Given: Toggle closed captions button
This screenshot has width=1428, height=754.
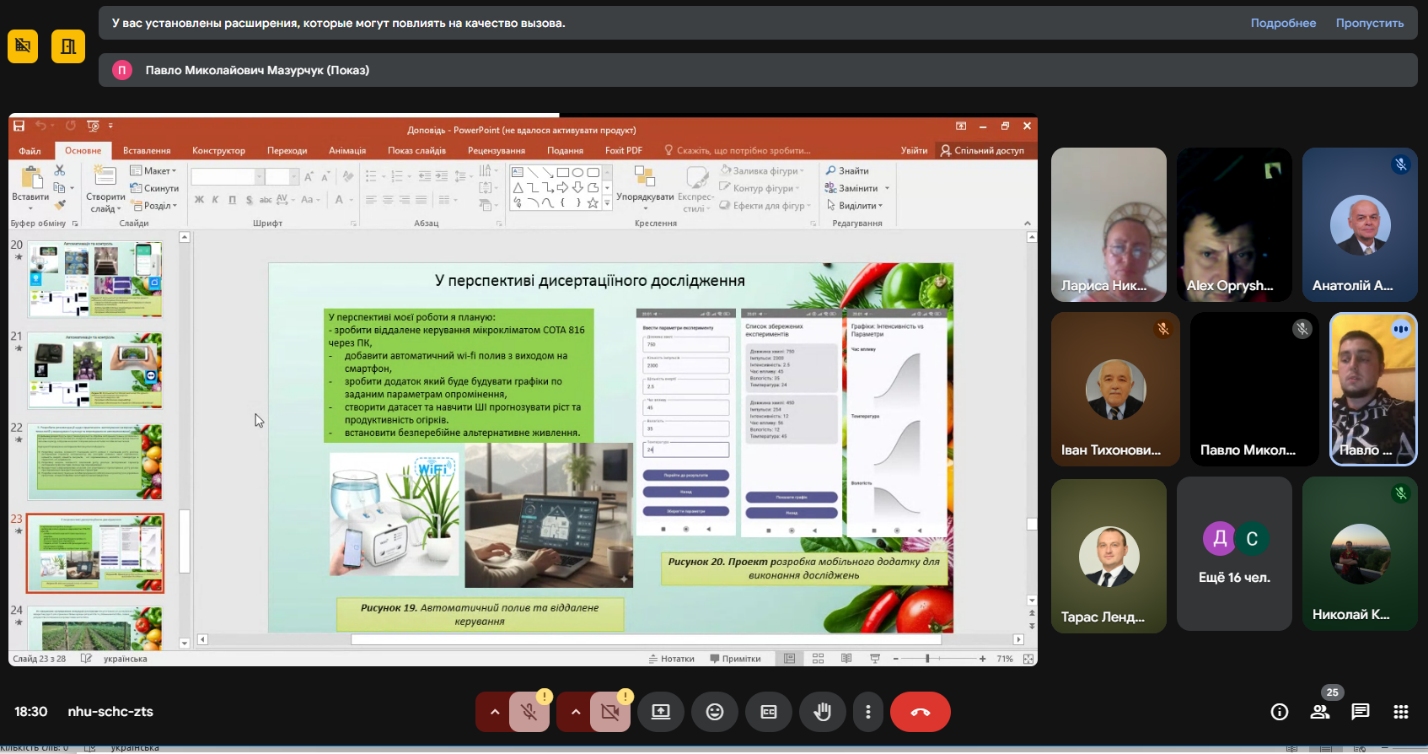Looking at the screenshot, I should [768, 712].
